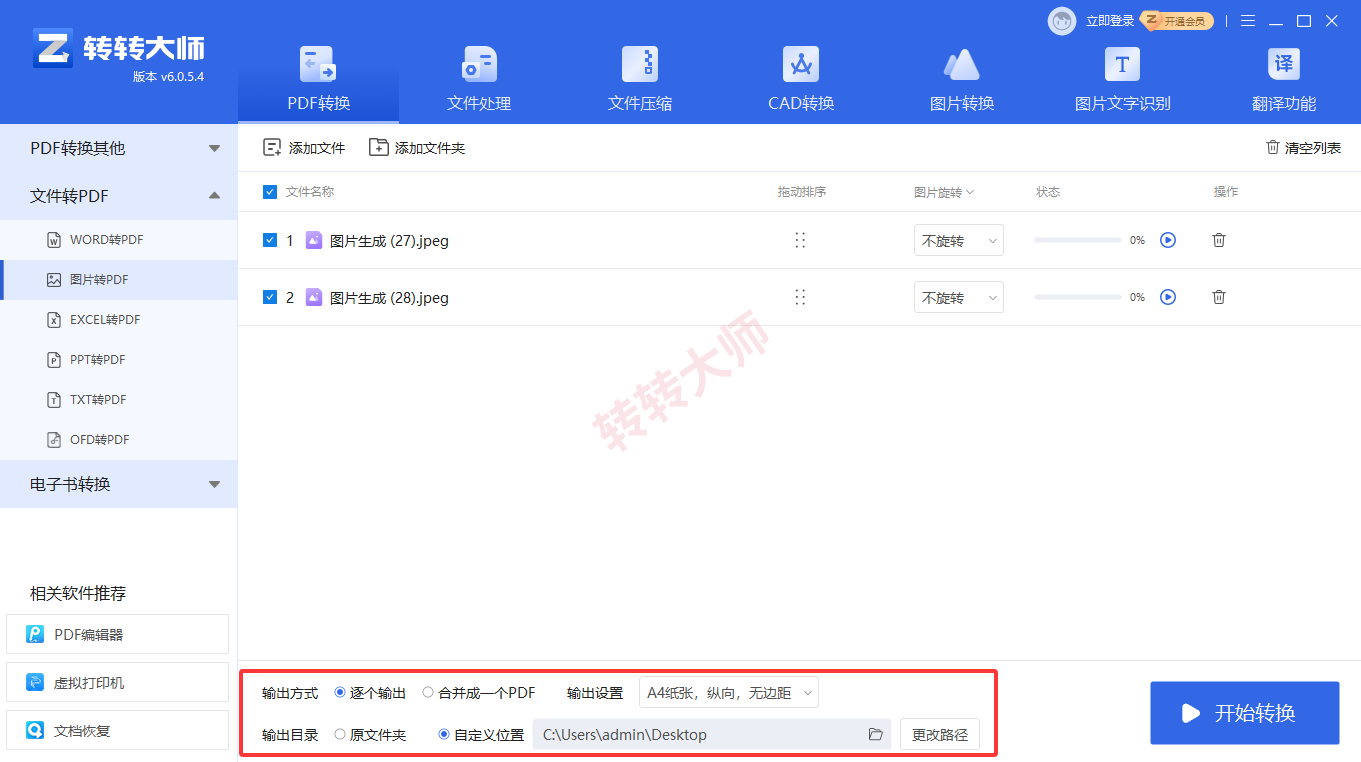Click 添加文件夹 button
This screenshot has width=1361, height=762.
point(417,148)
